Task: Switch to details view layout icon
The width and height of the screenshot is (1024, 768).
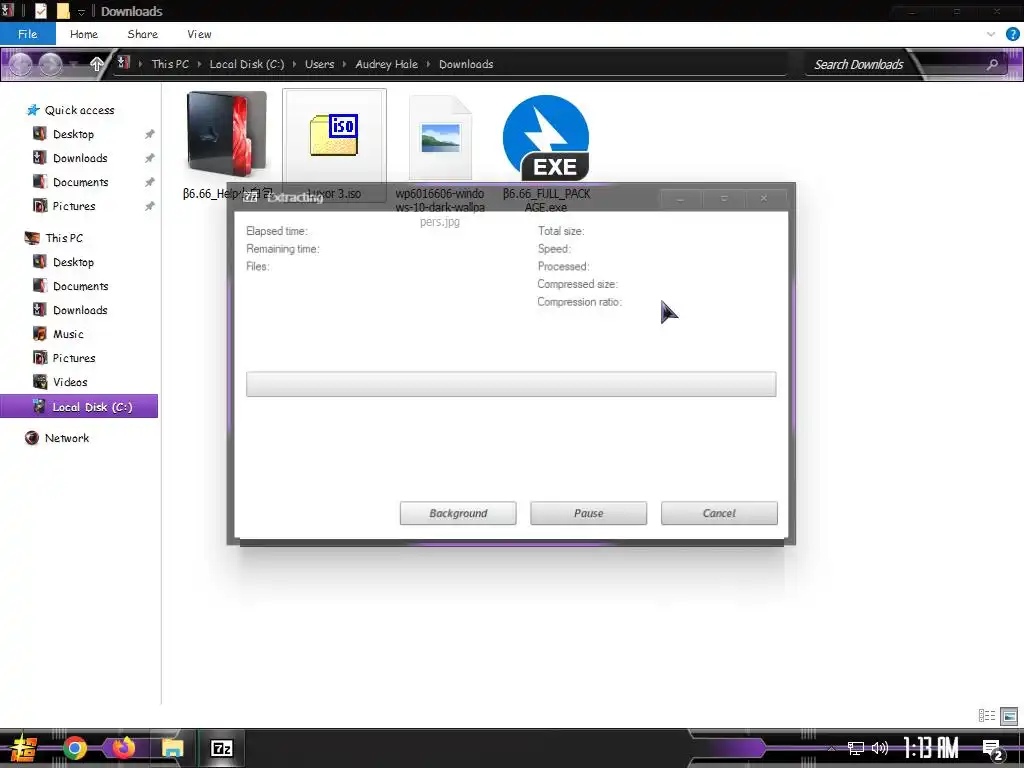Action: (x=987, y=716)
